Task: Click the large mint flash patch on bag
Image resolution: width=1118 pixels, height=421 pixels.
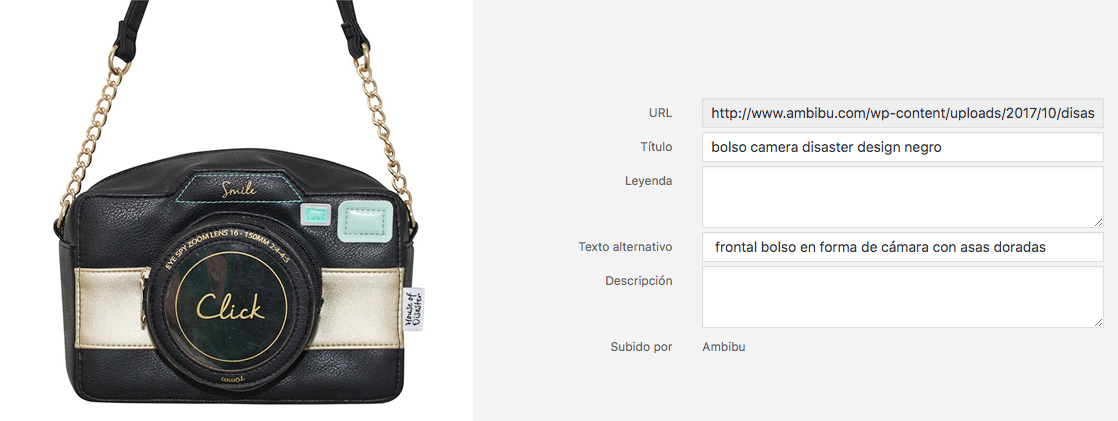Action: pos(364,221)
